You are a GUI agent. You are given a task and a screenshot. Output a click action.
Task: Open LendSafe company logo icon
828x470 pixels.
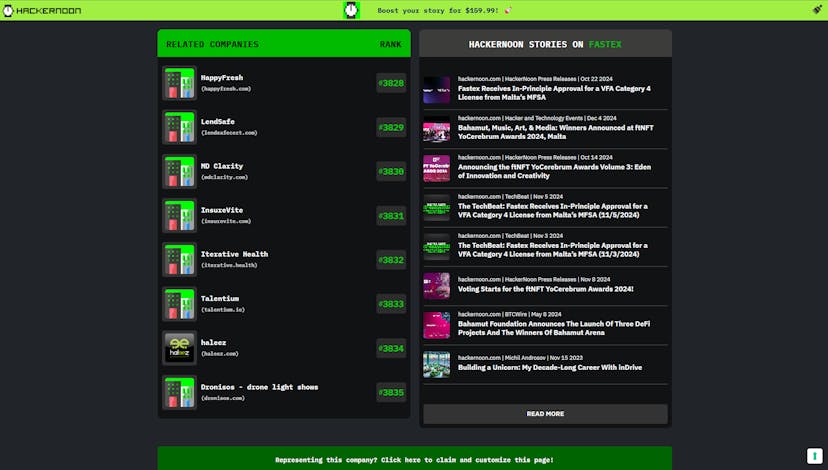[x=180, y=127]
